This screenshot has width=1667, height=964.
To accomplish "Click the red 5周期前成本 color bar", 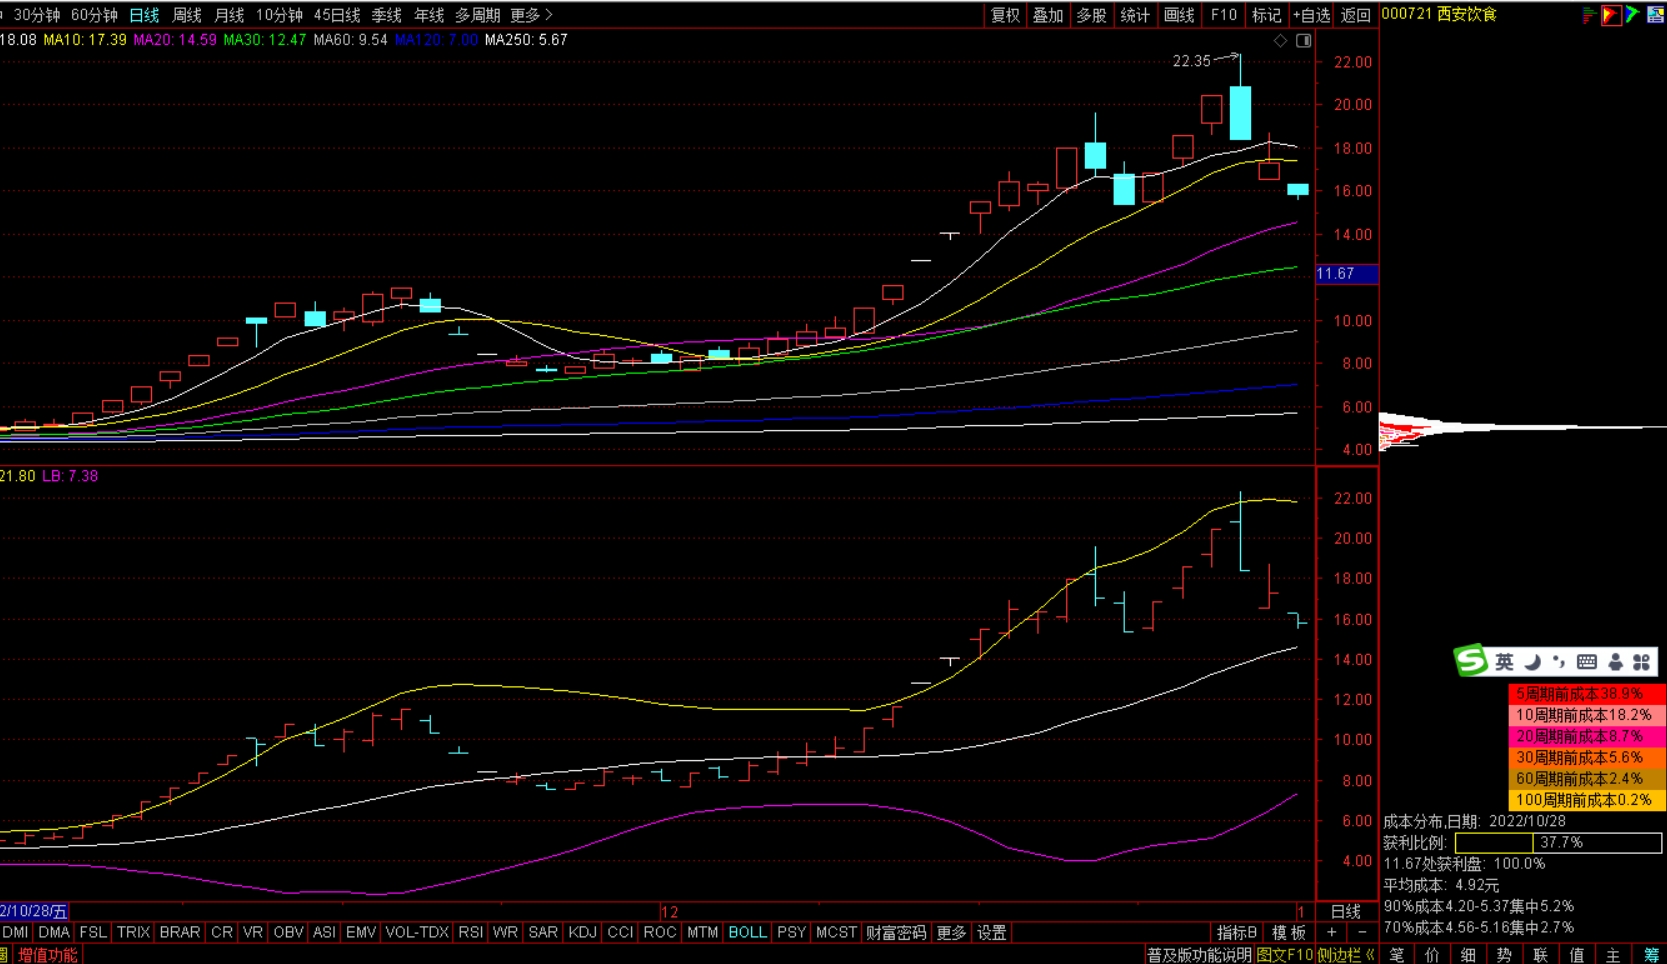I will click(1586, 694).
